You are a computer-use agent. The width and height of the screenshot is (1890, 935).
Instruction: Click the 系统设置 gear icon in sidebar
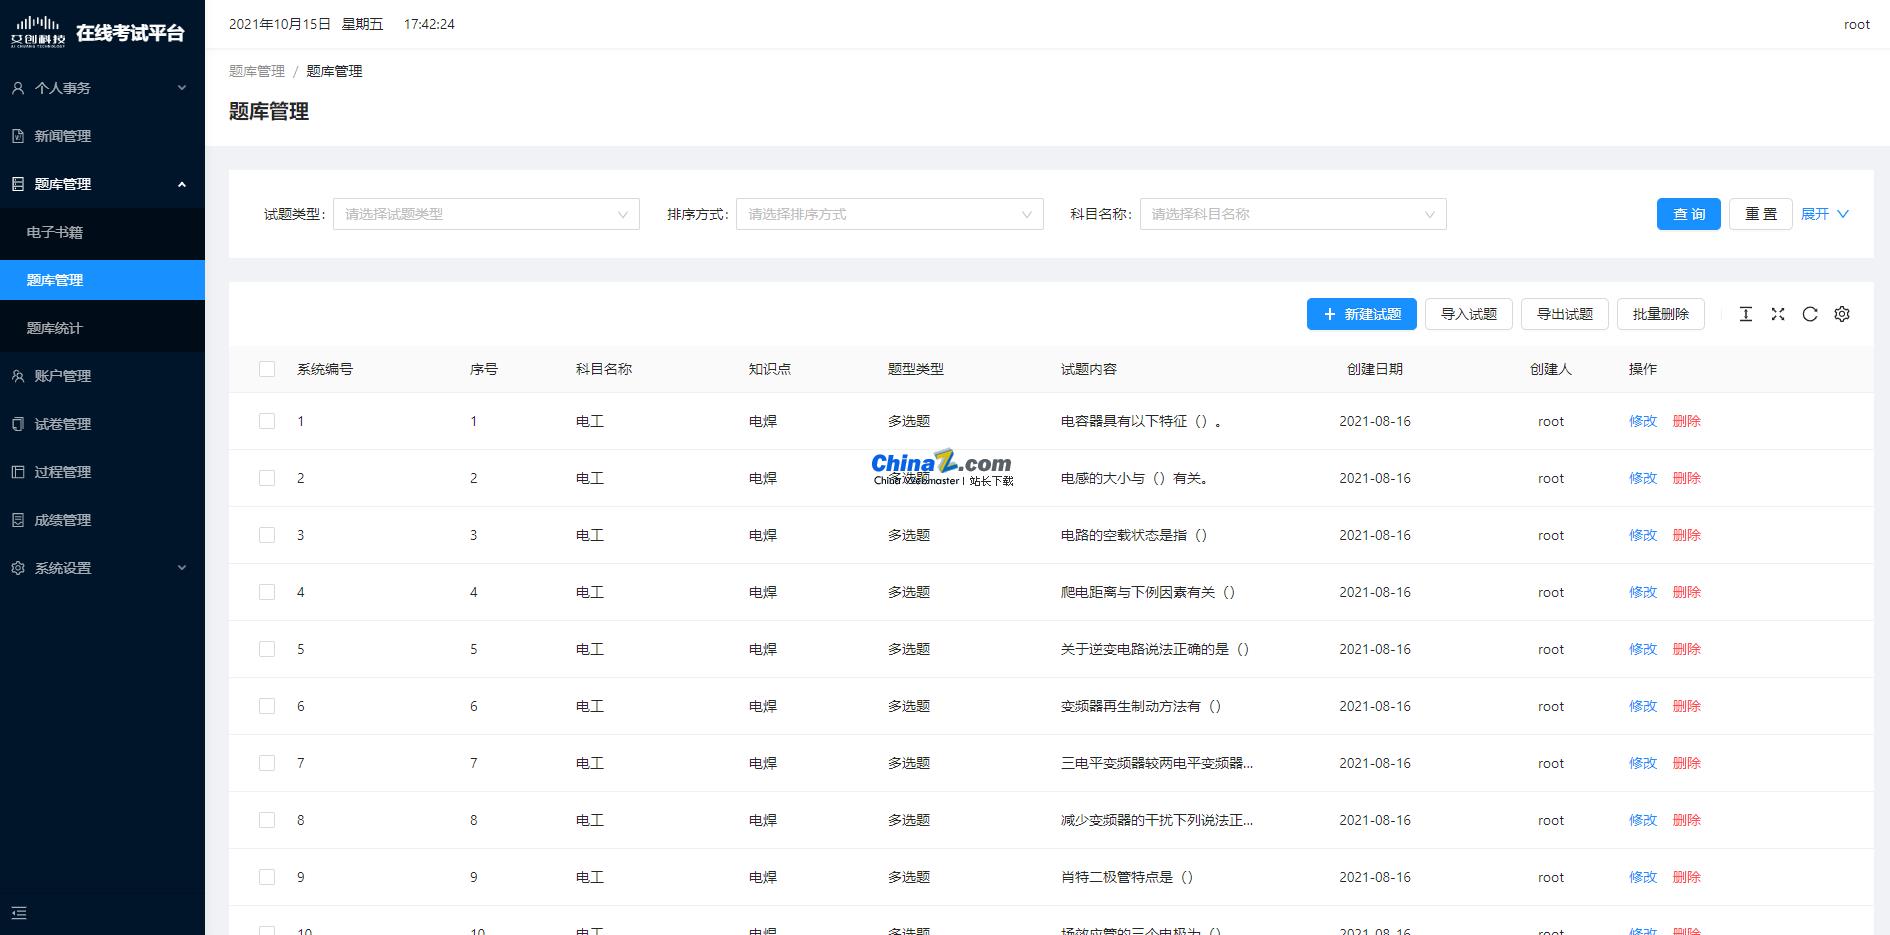click(18, 568)
